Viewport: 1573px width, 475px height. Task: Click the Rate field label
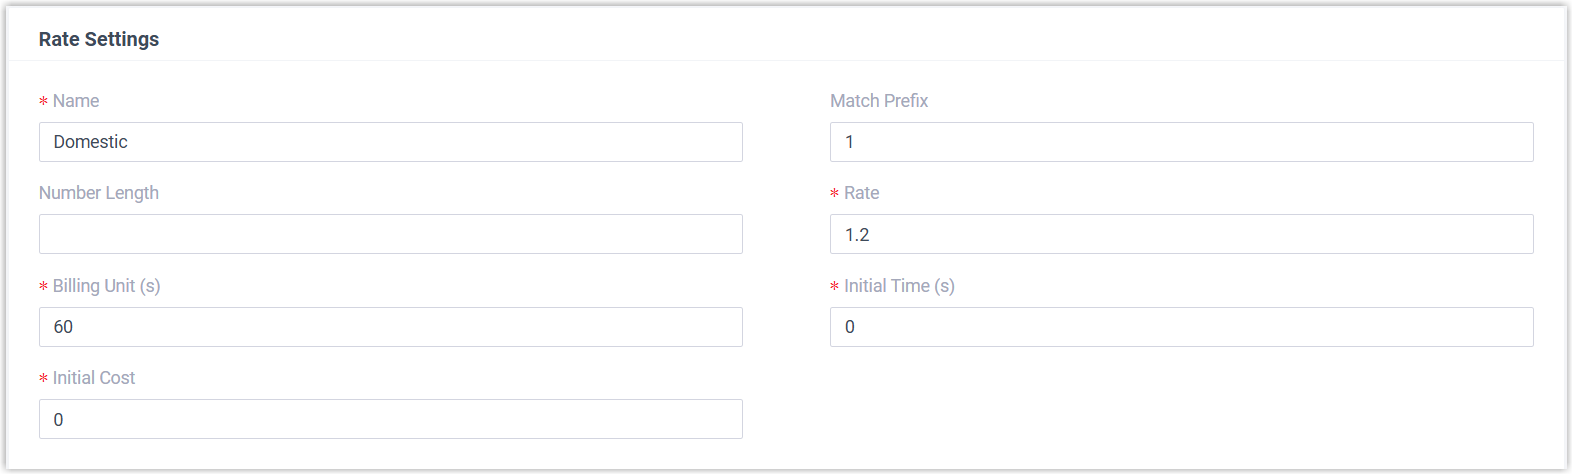(862, 193)
